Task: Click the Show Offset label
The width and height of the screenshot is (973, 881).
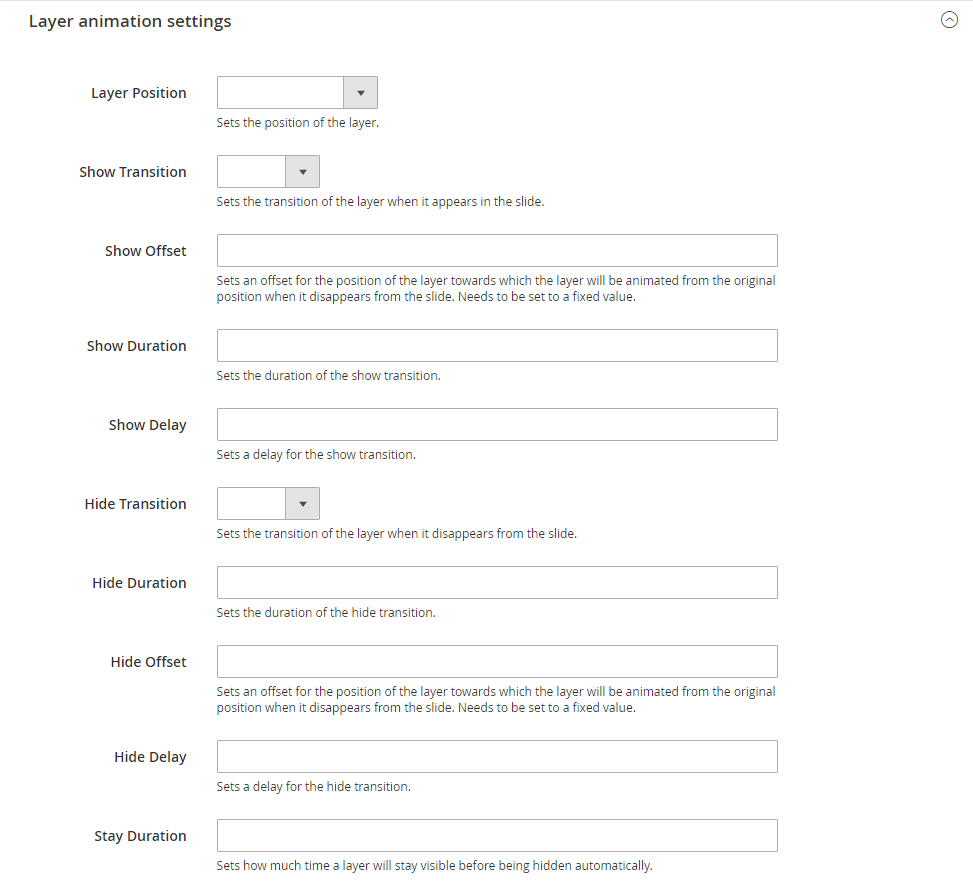Action: 145,251
